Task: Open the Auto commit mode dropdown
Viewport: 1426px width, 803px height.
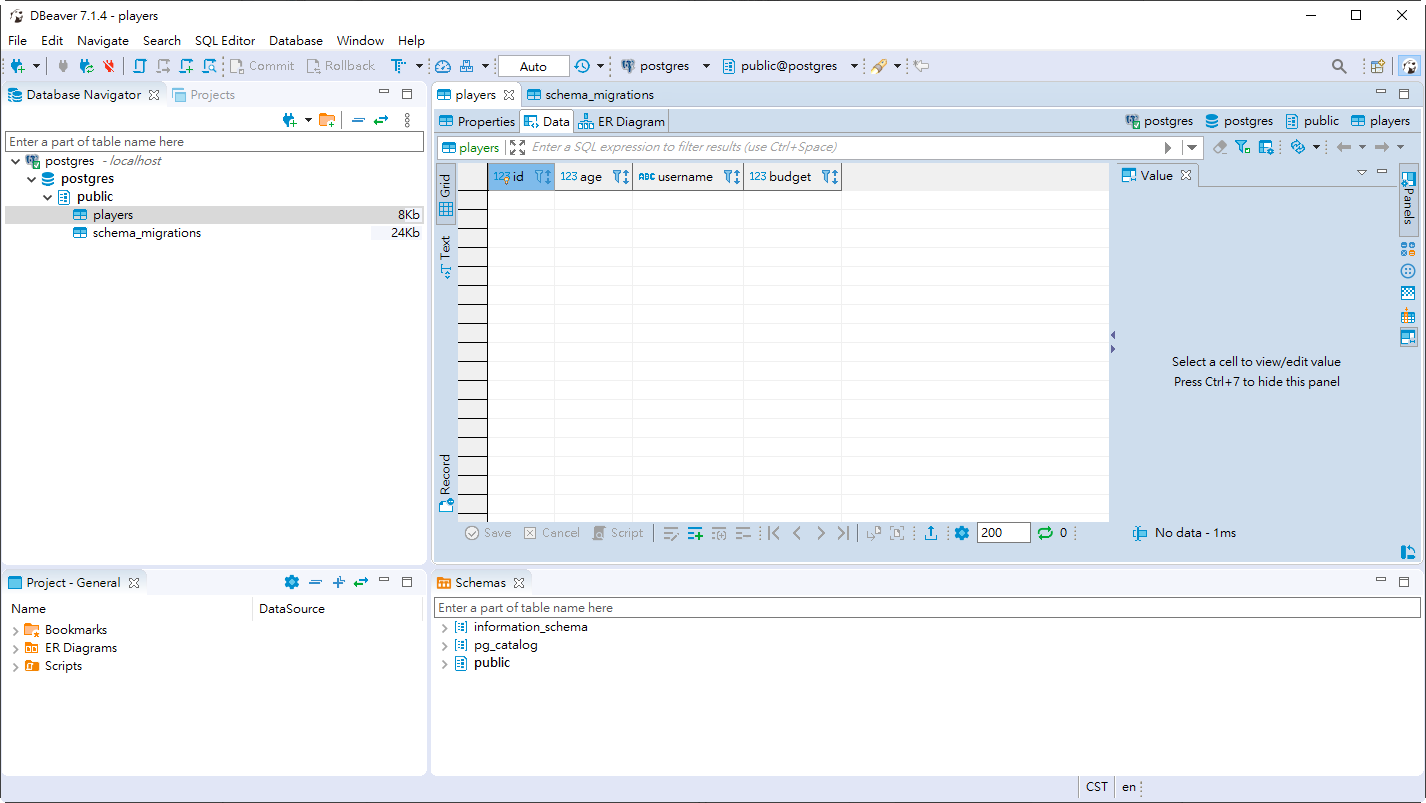Action: [533, 66]
